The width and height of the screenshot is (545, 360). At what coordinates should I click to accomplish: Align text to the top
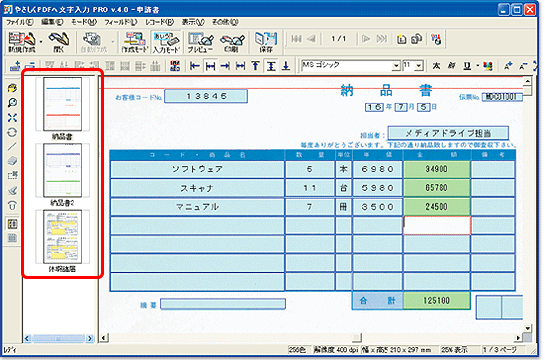pos(255,66)
